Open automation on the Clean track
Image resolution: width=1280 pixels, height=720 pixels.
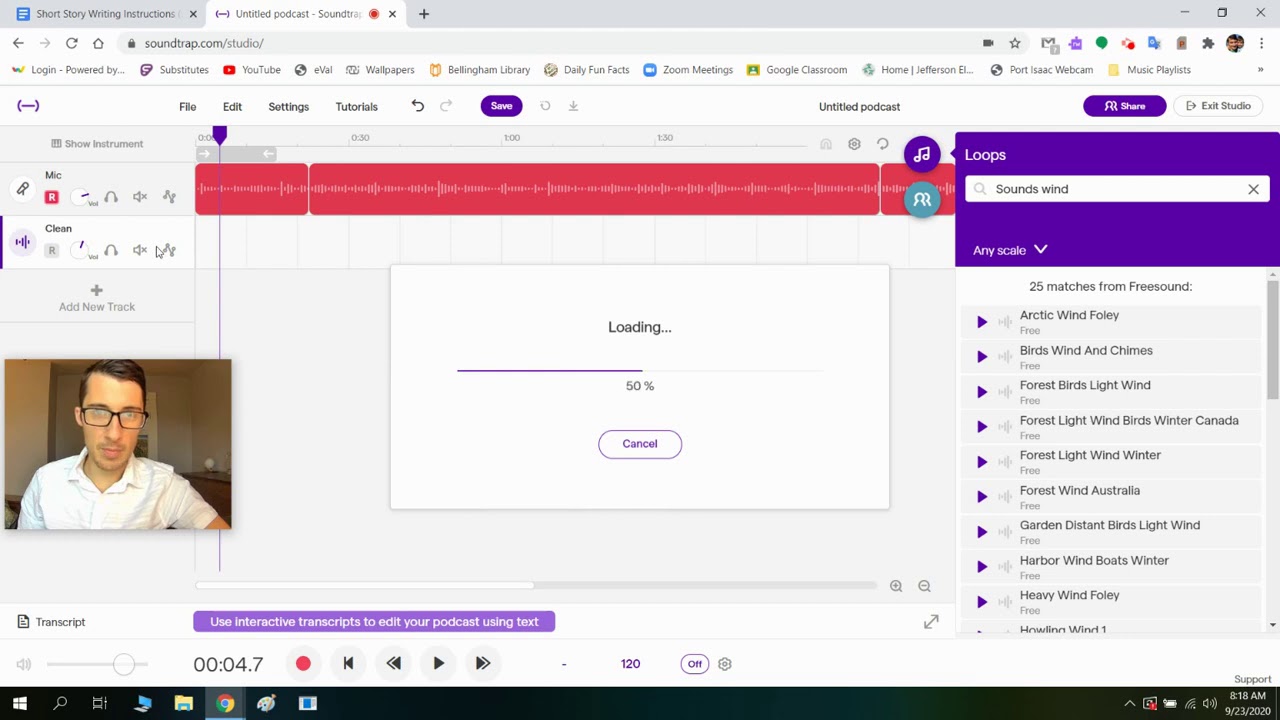[x=169, y=250]
